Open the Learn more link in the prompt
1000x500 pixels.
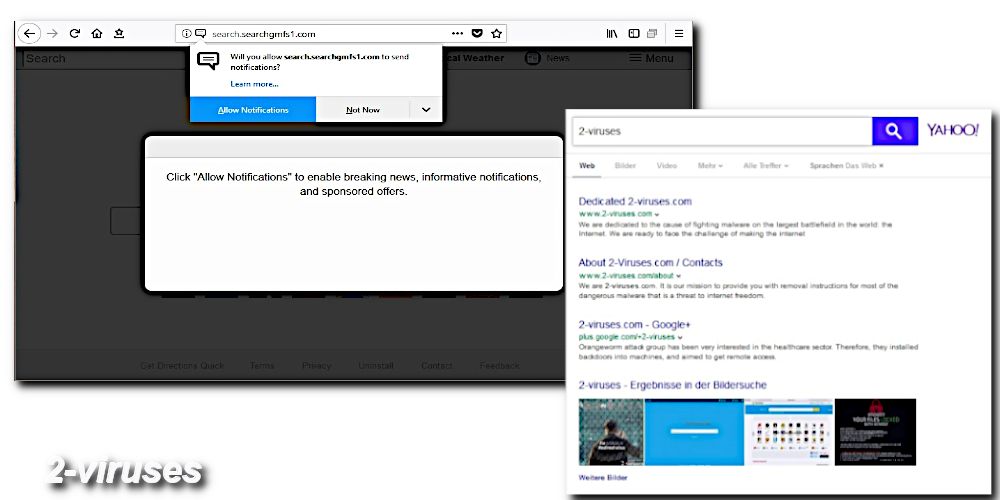[254, 84]
